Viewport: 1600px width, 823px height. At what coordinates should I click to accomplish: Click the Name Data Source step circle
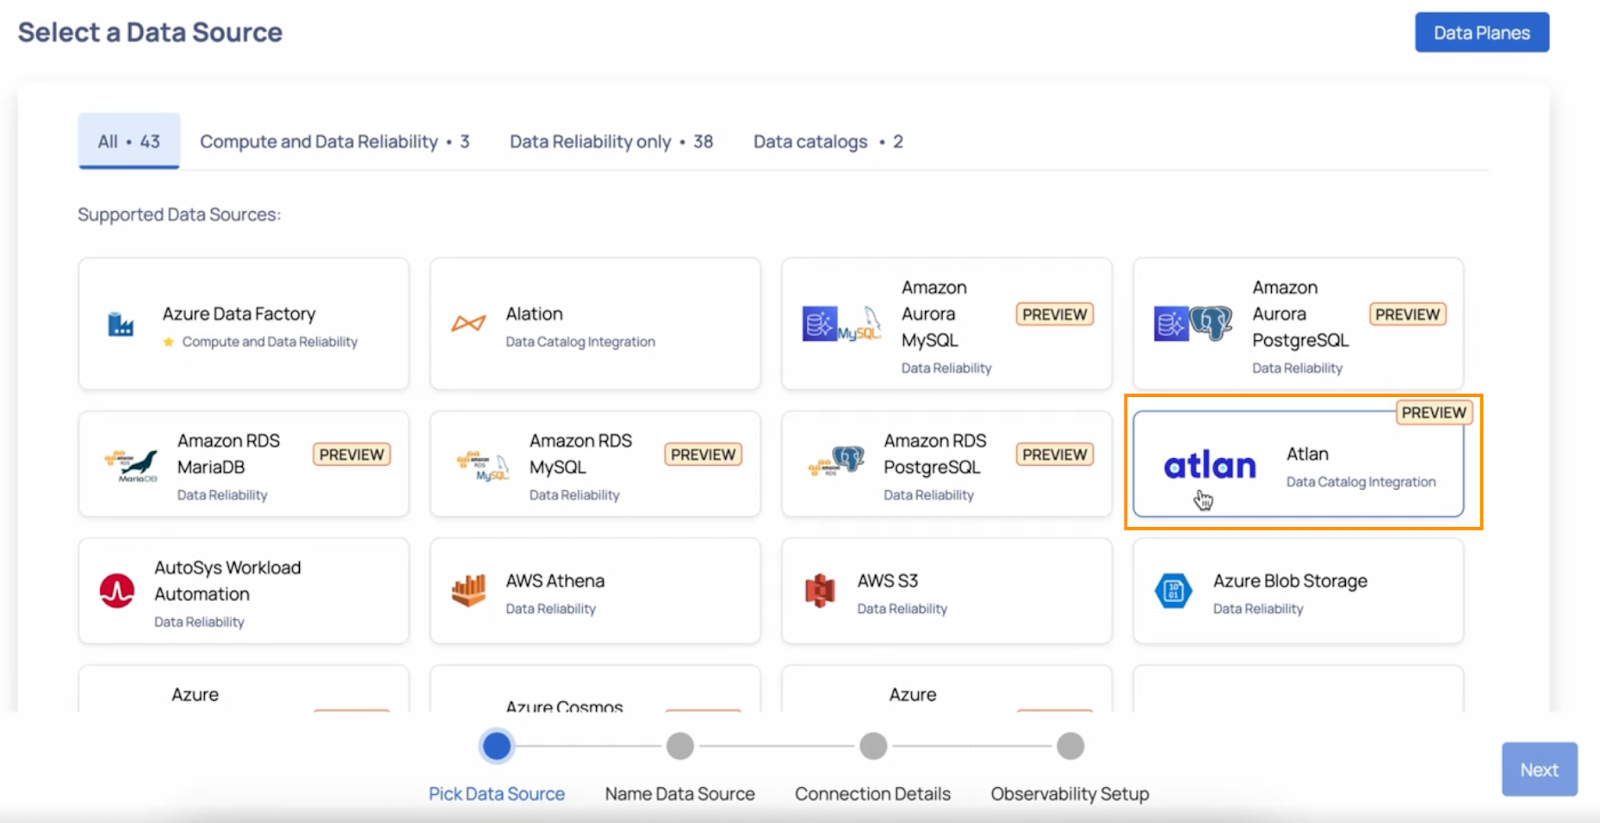point(680,746)
